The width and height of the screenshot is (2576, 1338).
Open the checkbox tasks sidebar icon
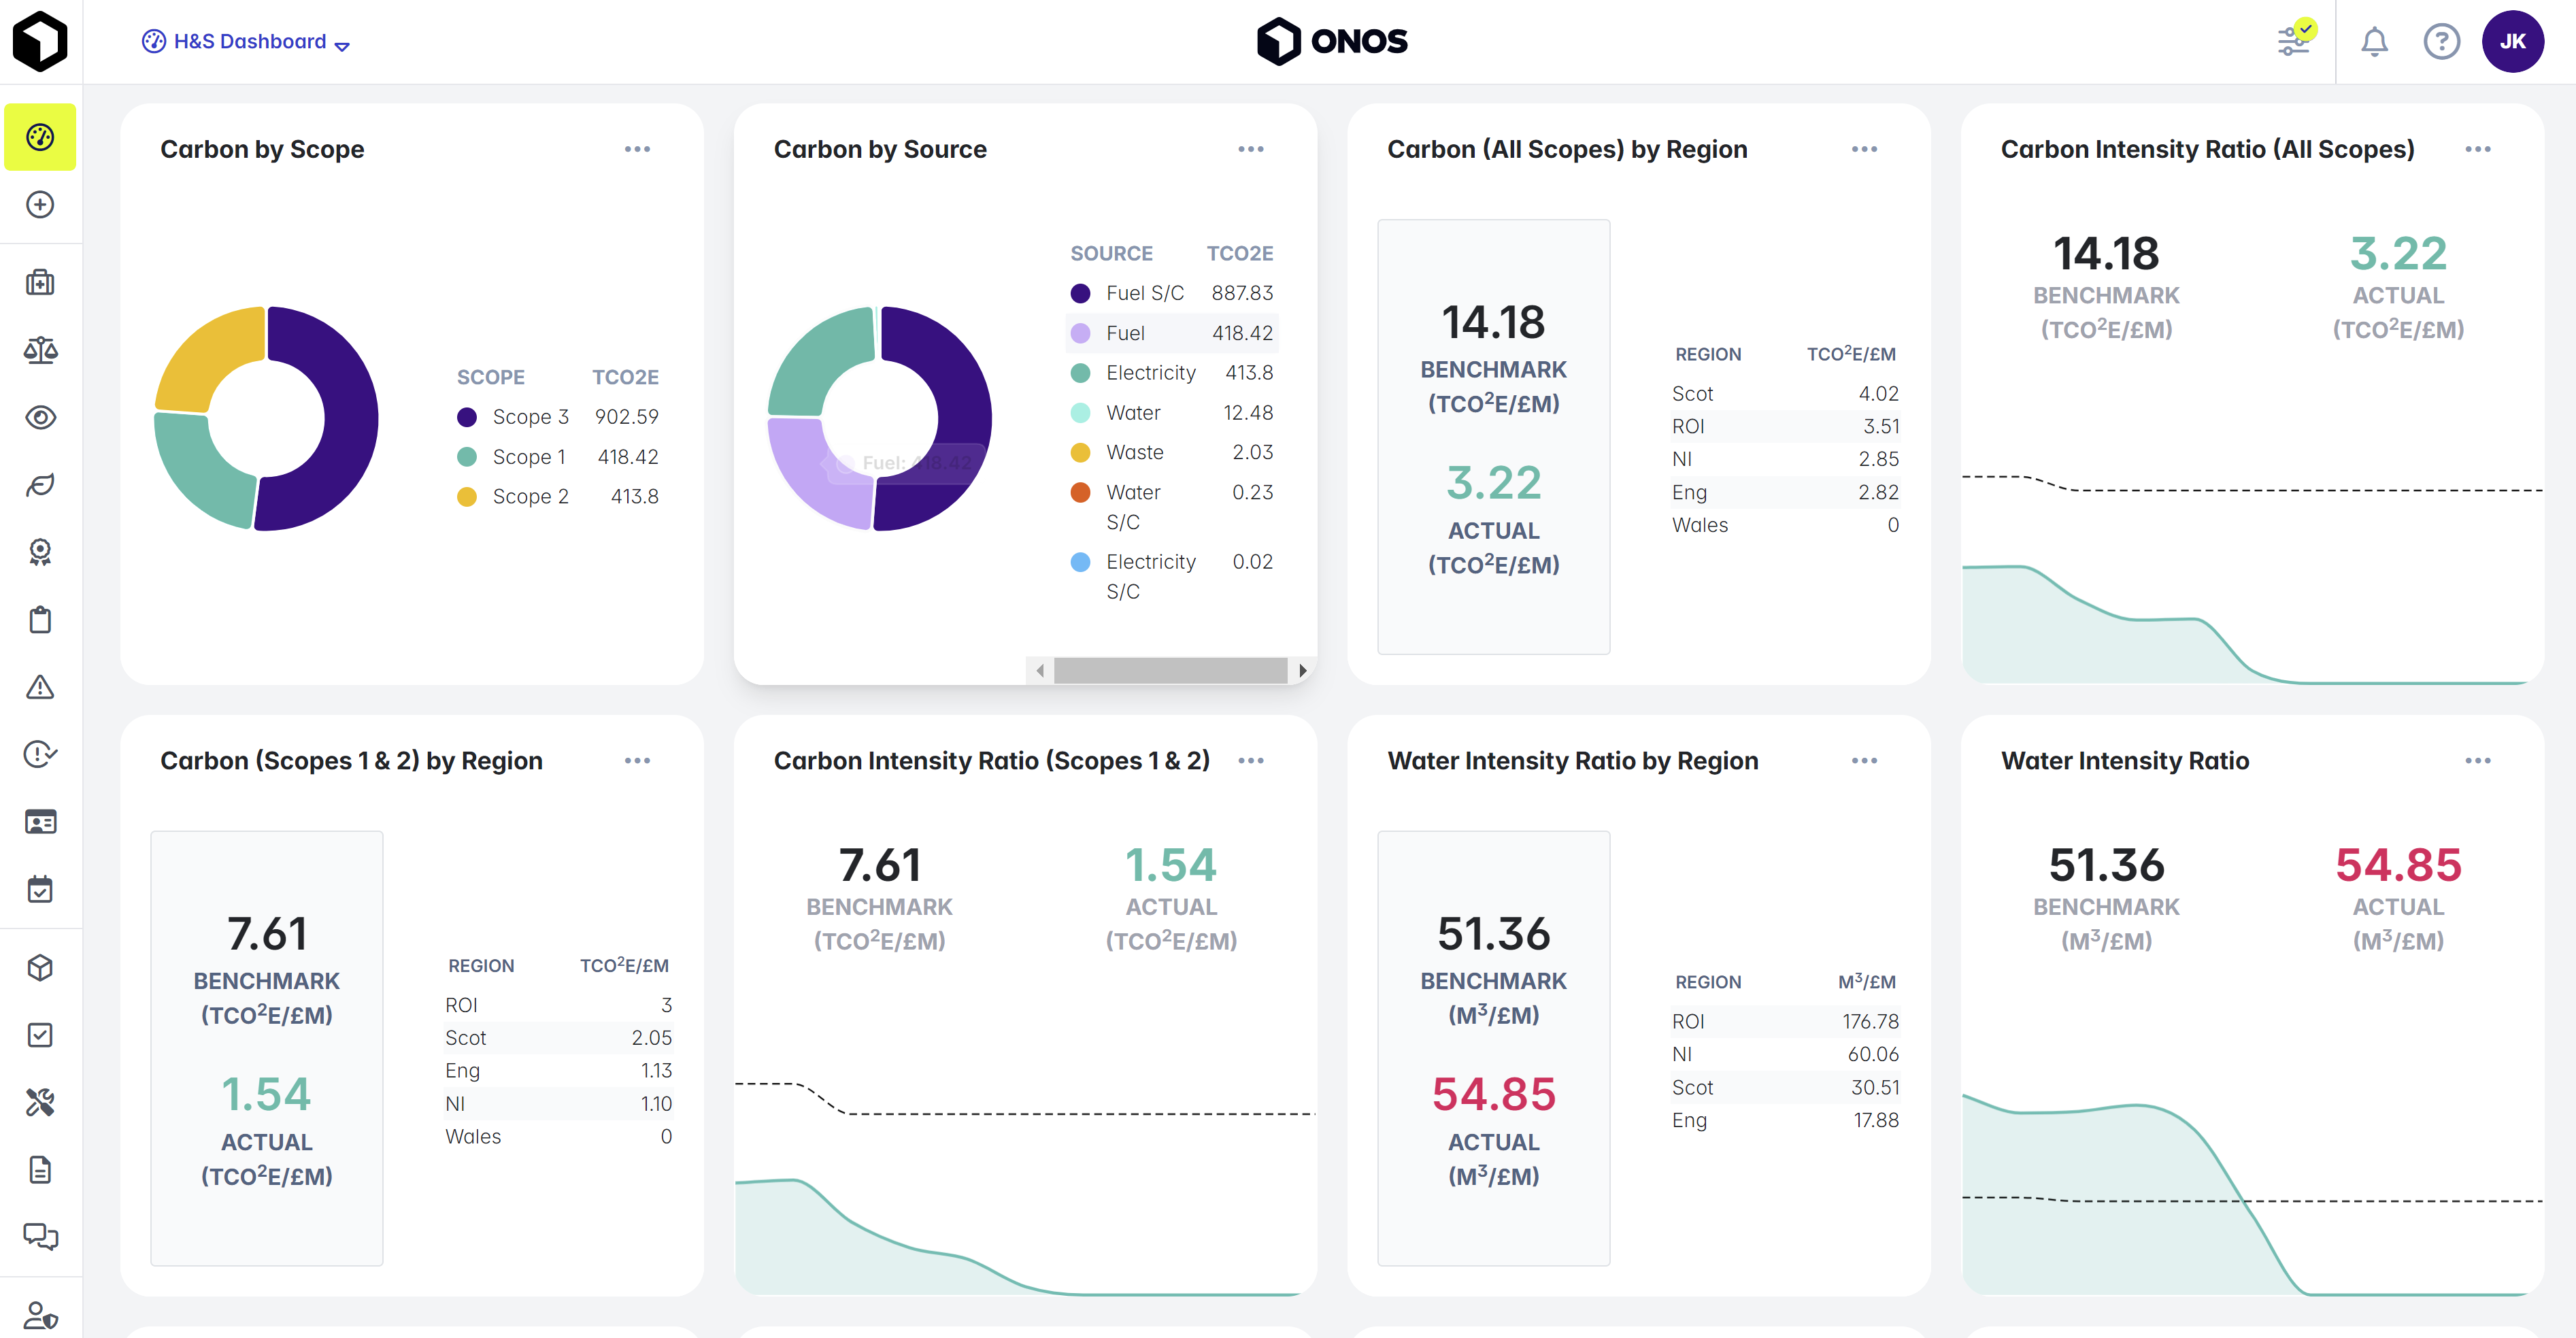[40, 1035]
